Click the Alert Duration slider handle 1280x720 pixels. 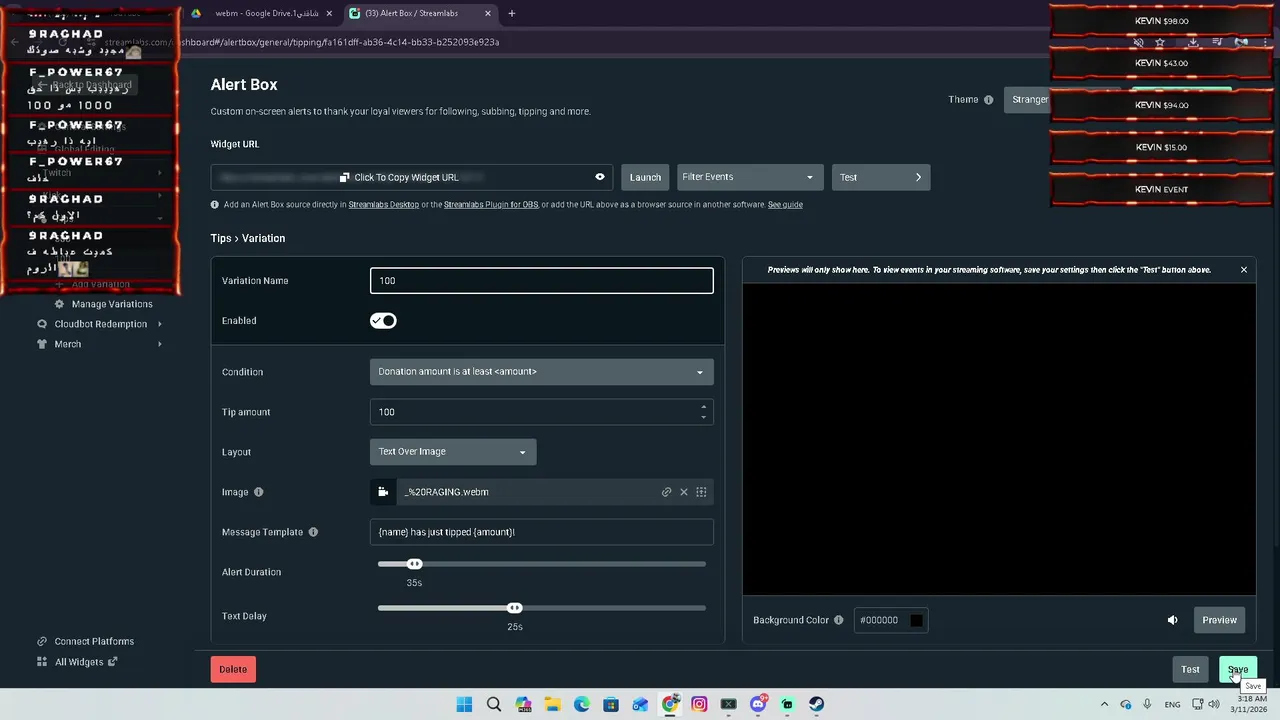click(414, 564)
